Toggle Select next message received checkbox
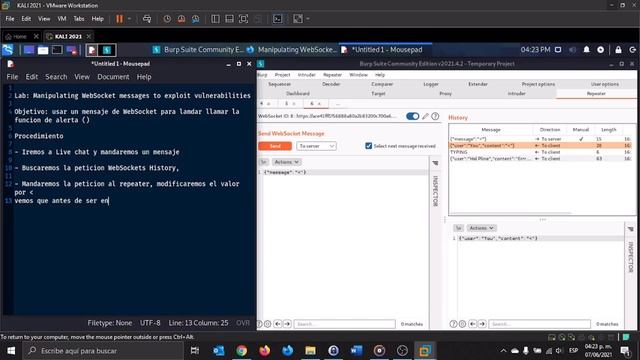This screenshot has width=640, height=360. coord(369,146)
